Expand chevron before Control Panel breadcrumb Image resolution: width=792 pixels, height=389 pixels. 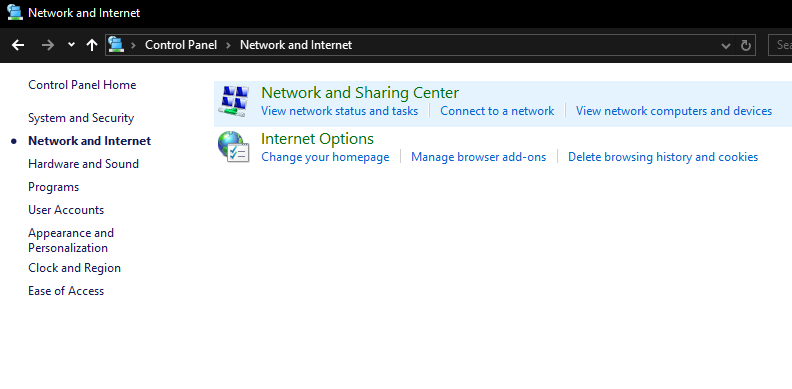click(x=134, y=45)
